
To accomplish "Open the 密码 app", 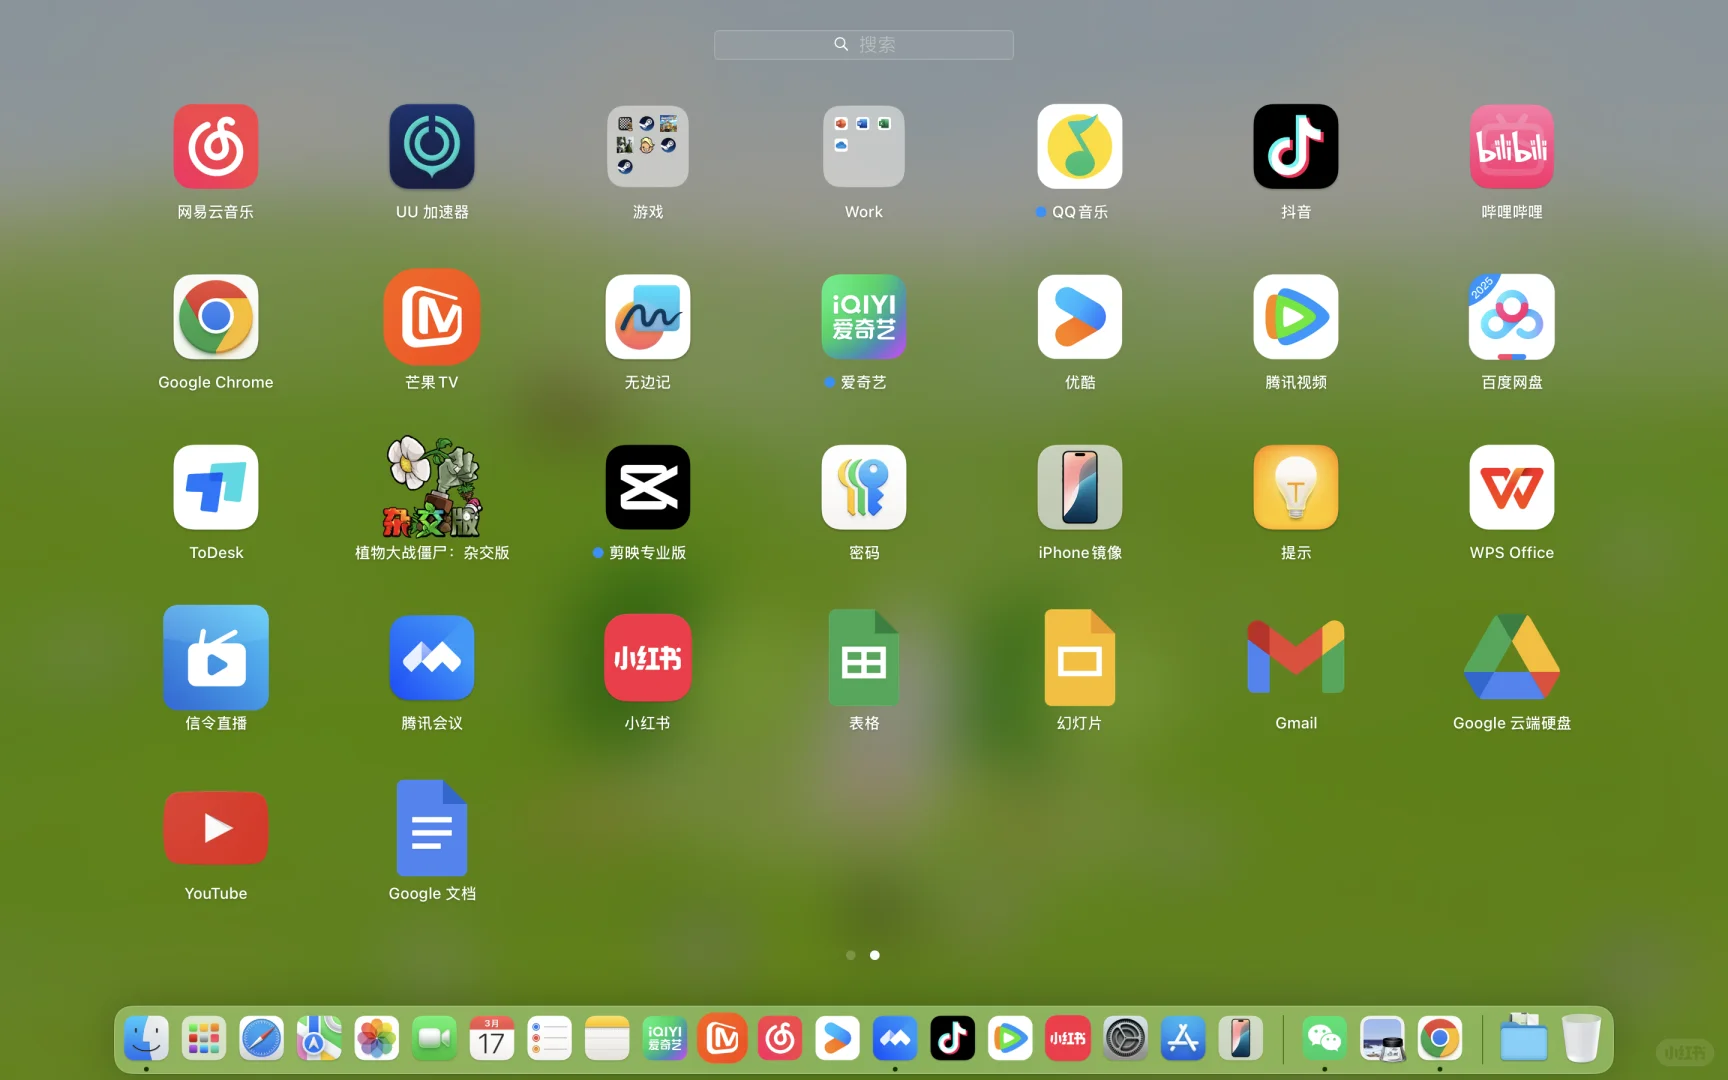I will click(x=864, y=487).
